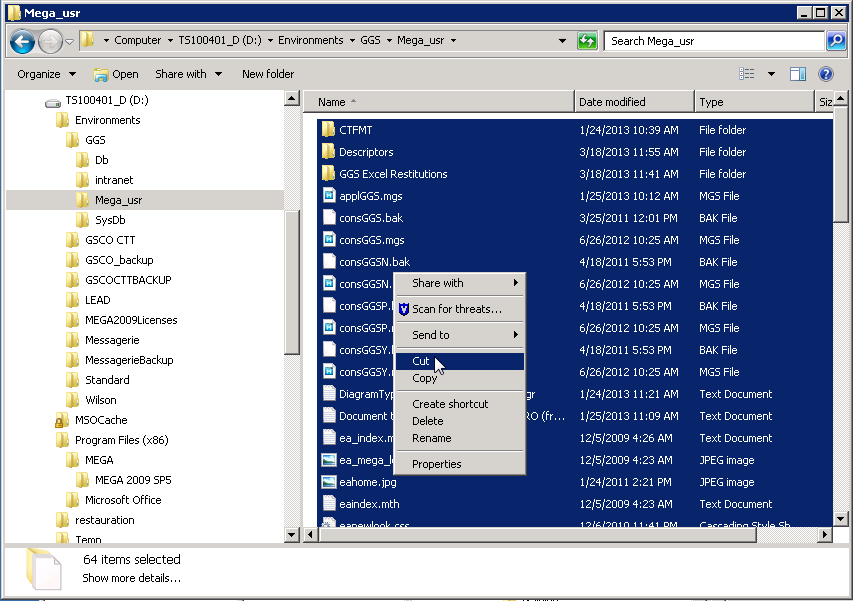This screenshot has width=853, height=601.
Task: Click the Help question mark icon
Action: [x=826, y=74]
